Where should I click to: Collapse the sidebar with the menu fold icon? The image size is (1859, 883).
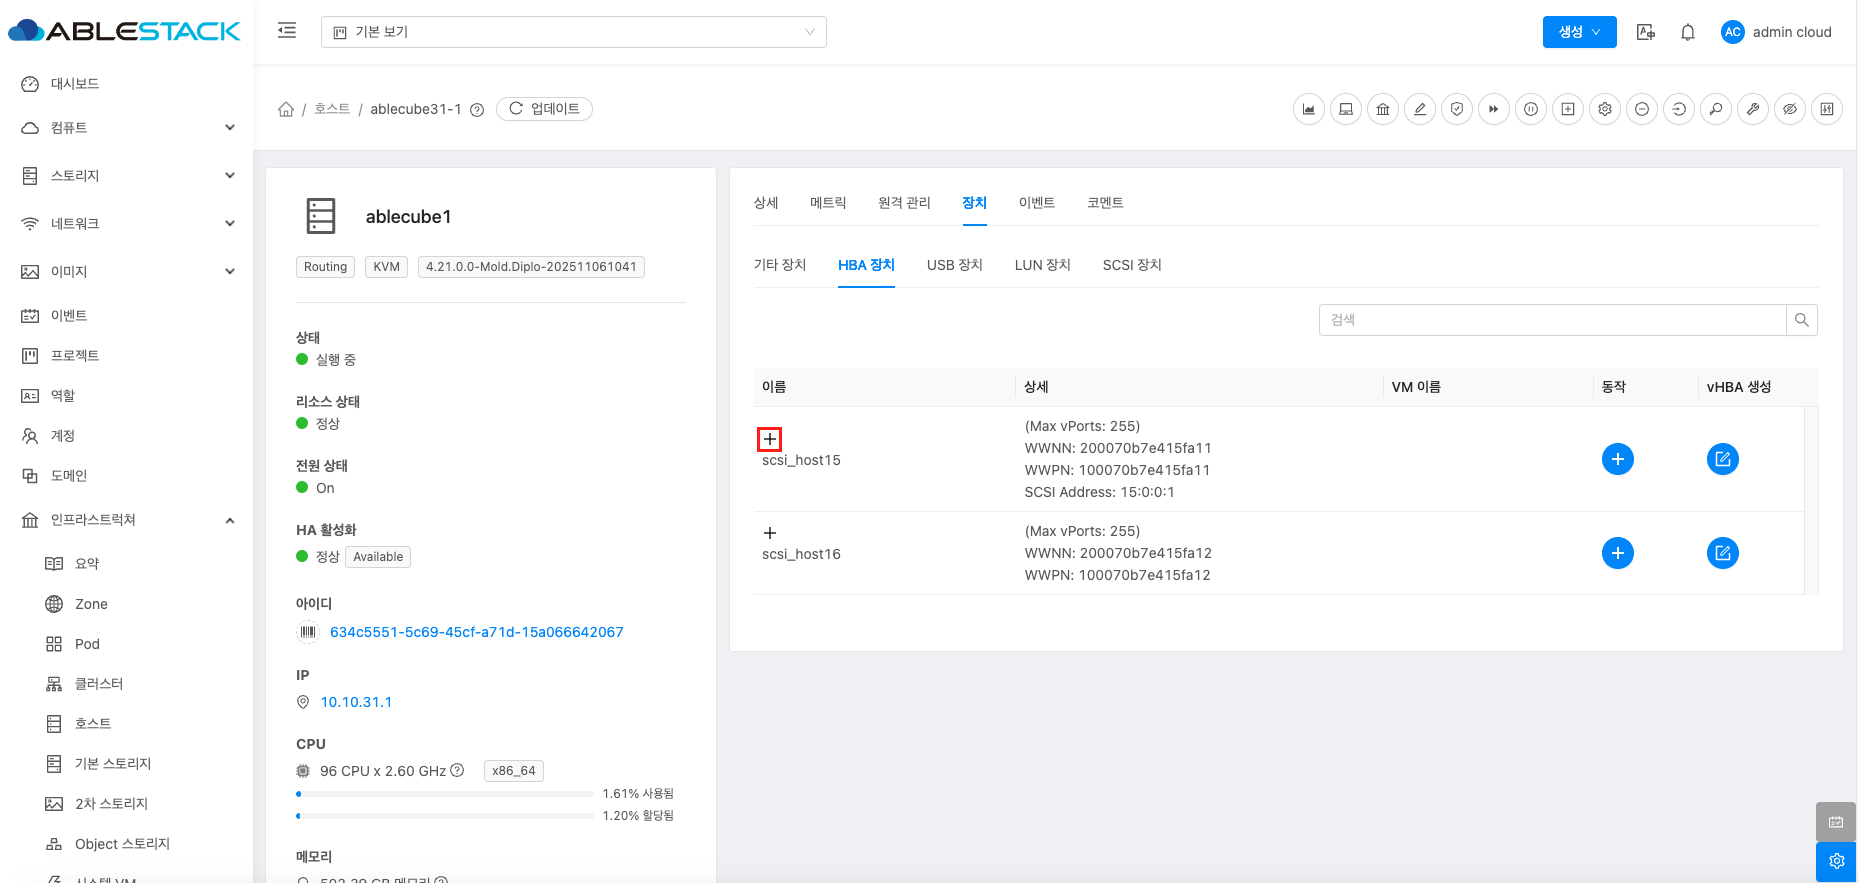tap(287, 31)
